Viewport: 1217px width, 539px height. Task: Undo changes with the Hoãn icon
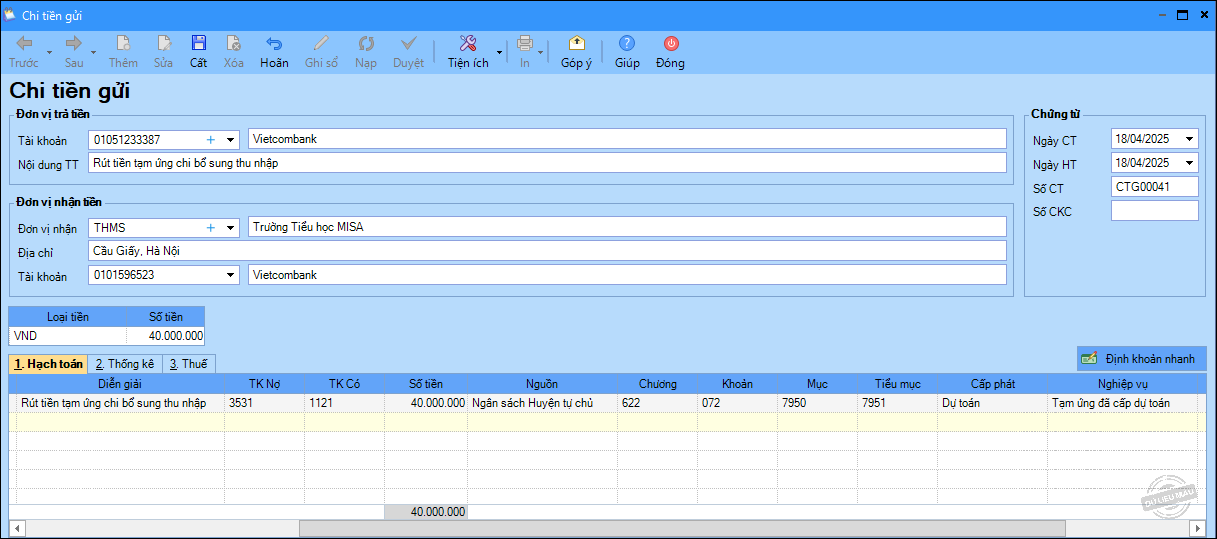274,43
